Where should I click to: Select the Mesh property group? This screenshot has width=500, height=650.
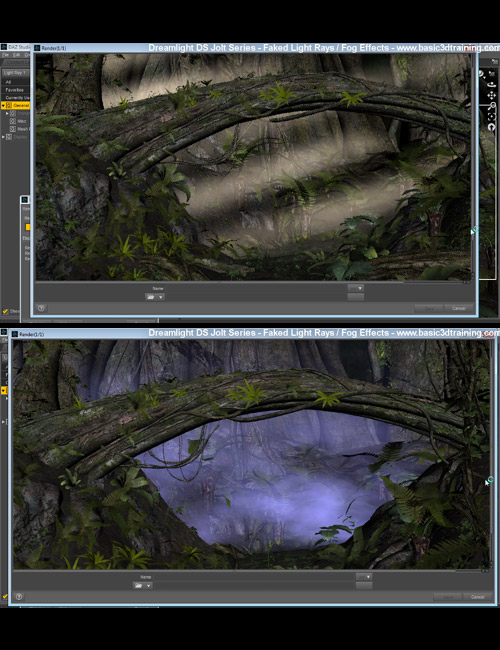(x=19, y=129)
